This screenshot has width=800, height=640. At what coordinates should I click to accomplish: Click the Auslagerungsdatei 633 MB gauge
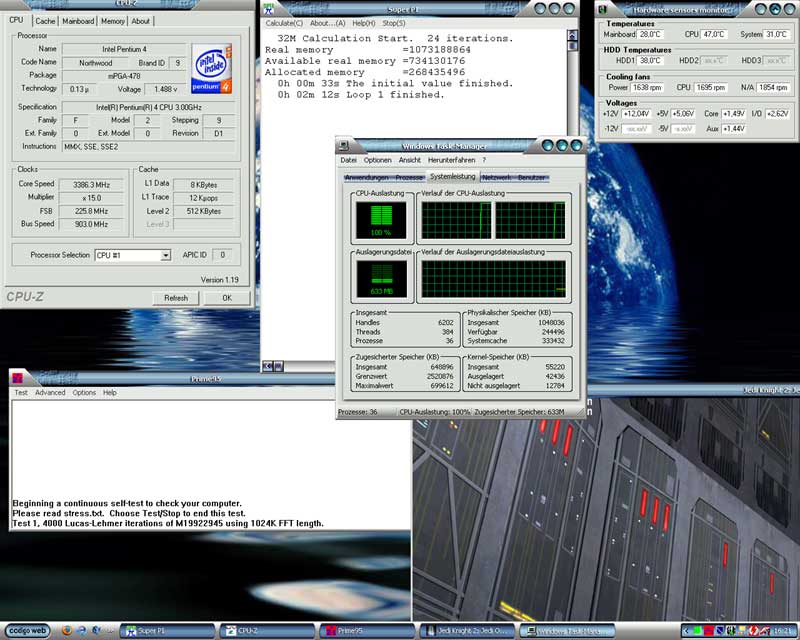pos(381,279)
